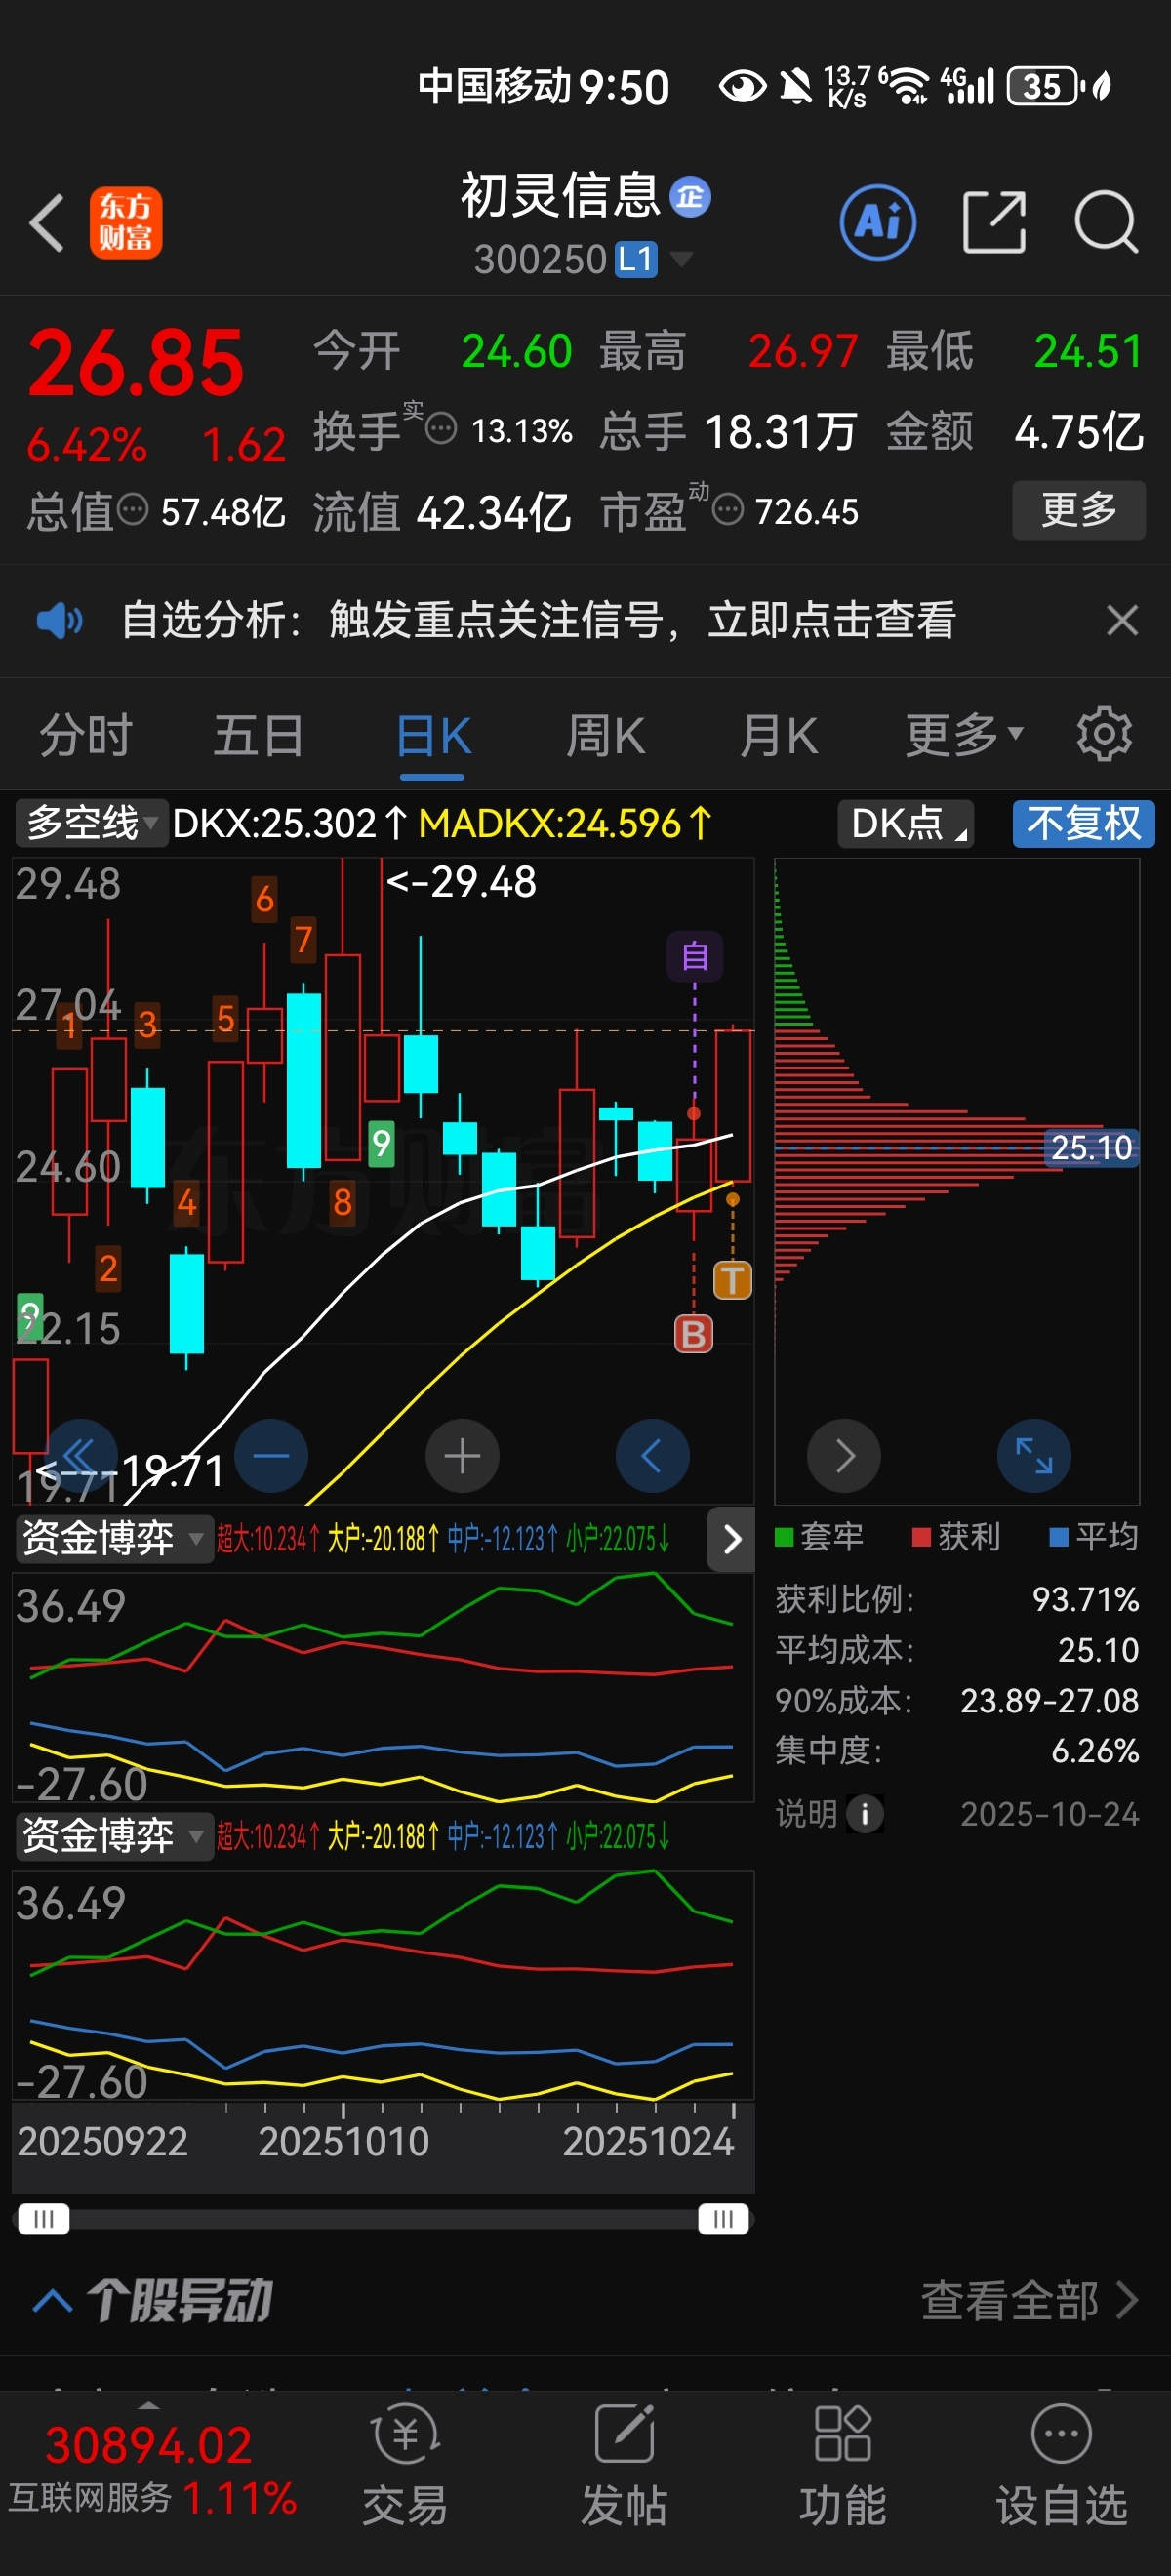This screenshot has width=1171, height=2576.
Task: Tap the MADKX:24.596 indicator value
Action: tap(565, 824)
